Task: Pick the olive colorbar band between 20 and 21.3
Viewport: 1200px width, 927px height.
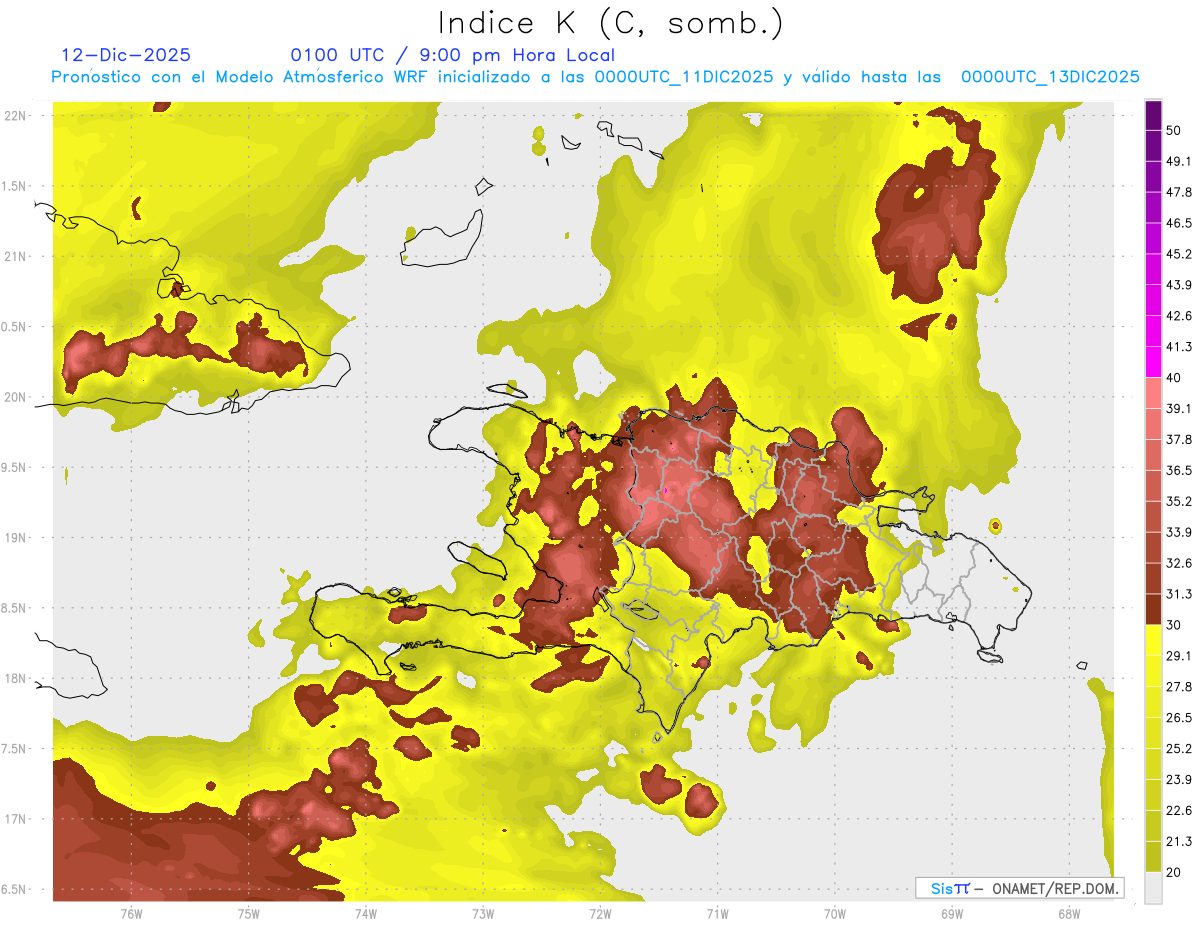Action: [1153, 856]
